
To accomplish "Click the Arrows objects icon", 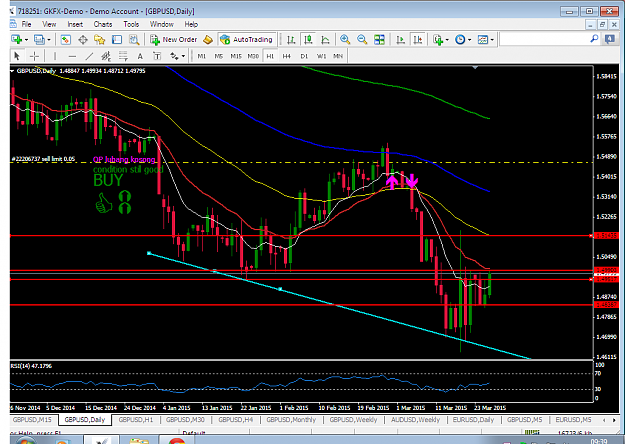I will tap(175, 56).
